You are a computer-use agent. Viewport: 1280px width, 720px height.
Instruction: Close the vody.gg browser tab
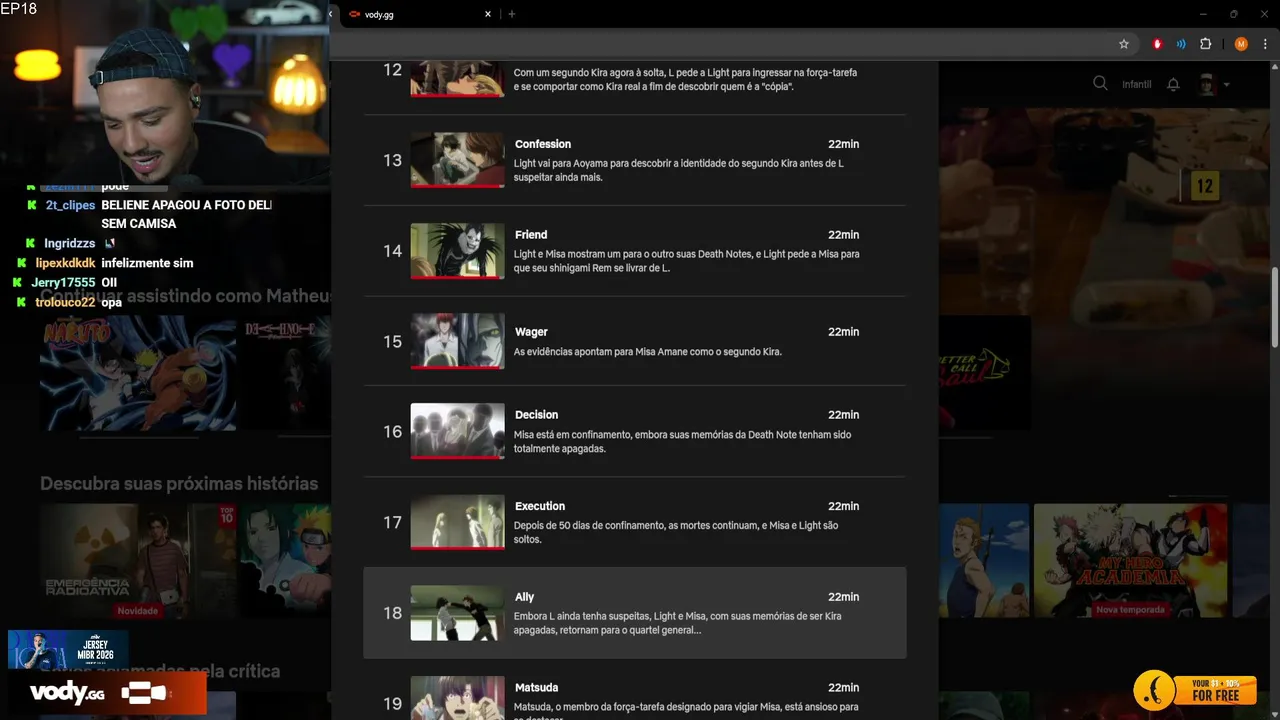(488, 14)
